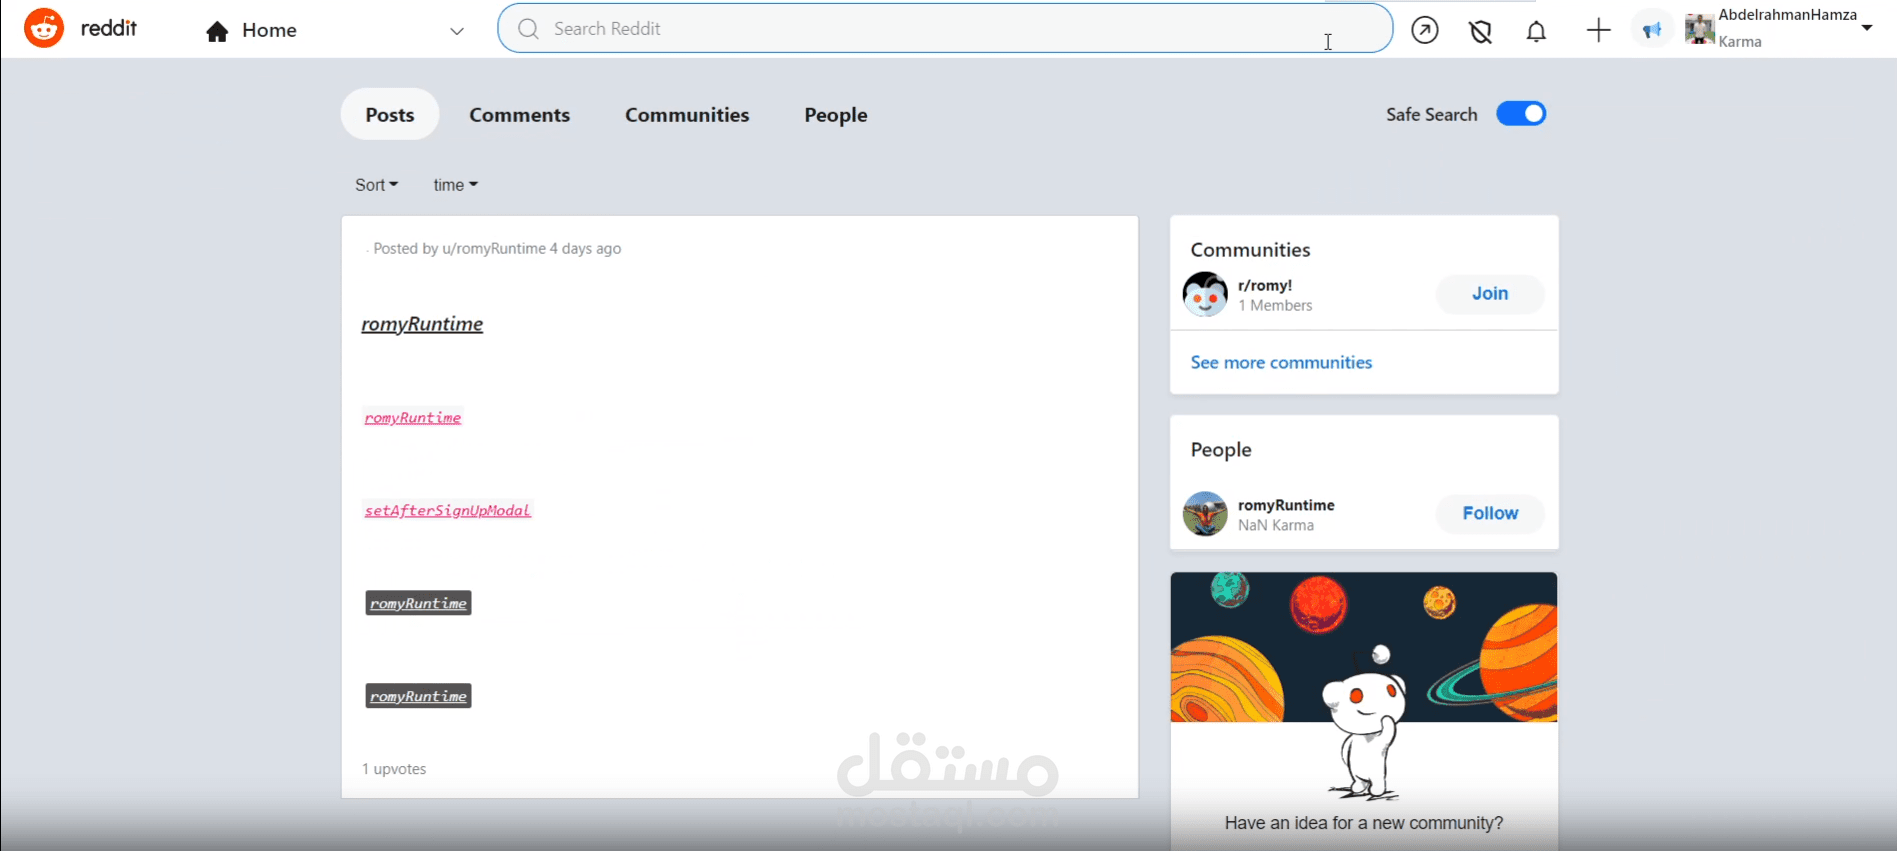
Task: Toggle the Safe Search switch
Action: [x=1521, y=114]
